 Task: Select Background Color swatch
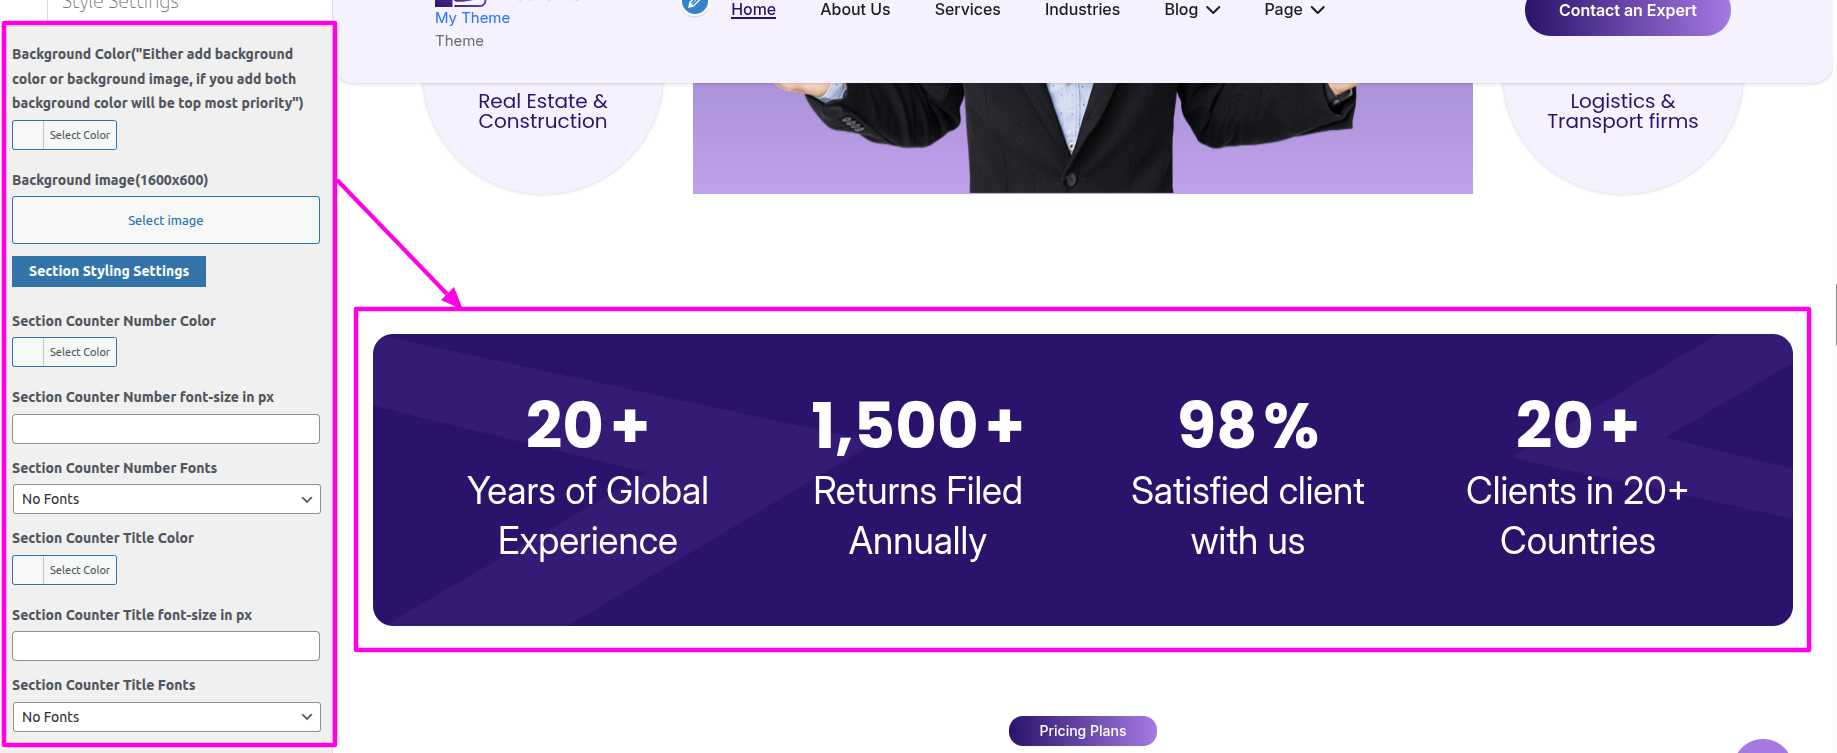[64, 135]
